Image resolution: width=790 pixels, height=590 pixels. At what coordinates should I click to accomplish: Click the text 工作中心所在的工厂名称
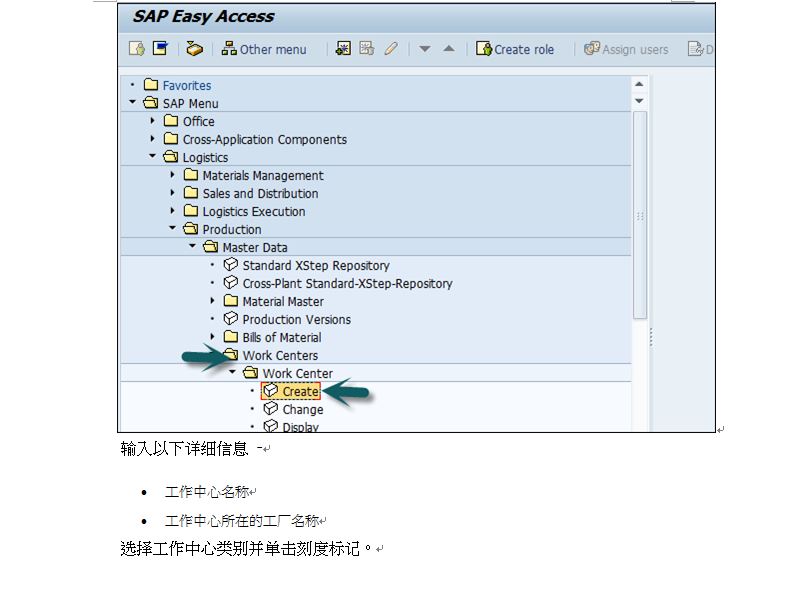[x=242, y=520]
